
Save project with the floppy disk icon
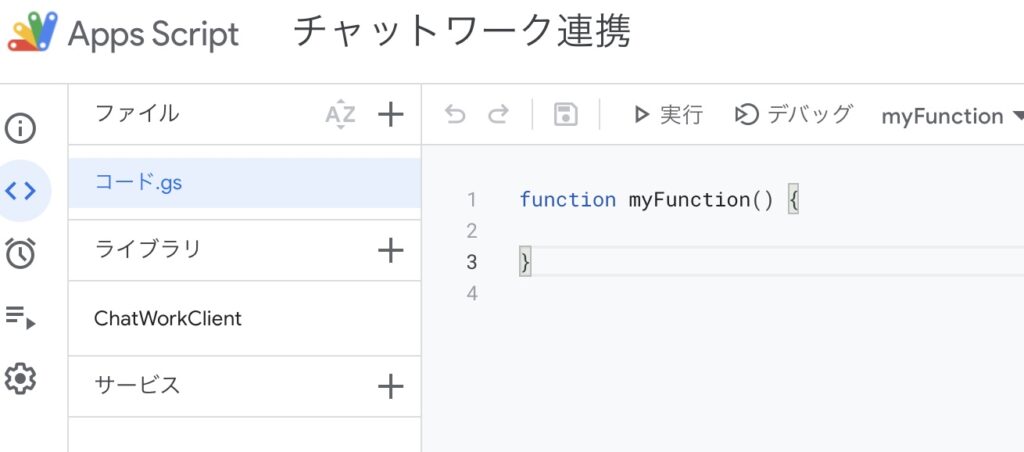pos(566,115)
